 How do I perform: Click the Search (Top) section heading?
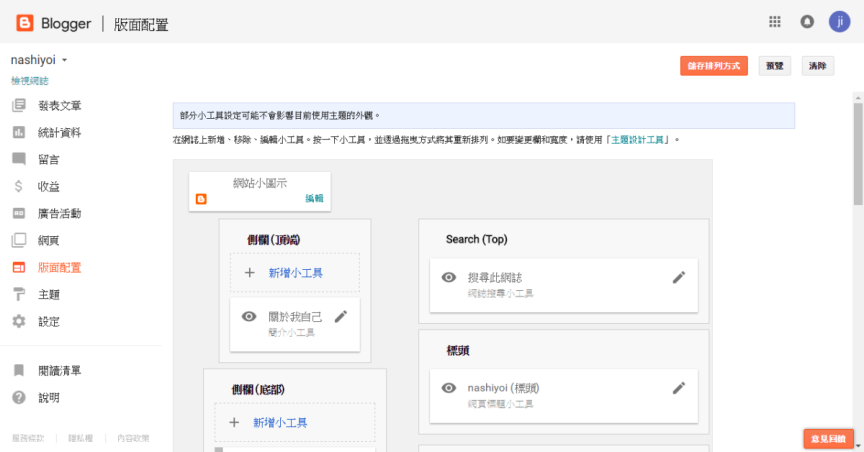(477, 239)
